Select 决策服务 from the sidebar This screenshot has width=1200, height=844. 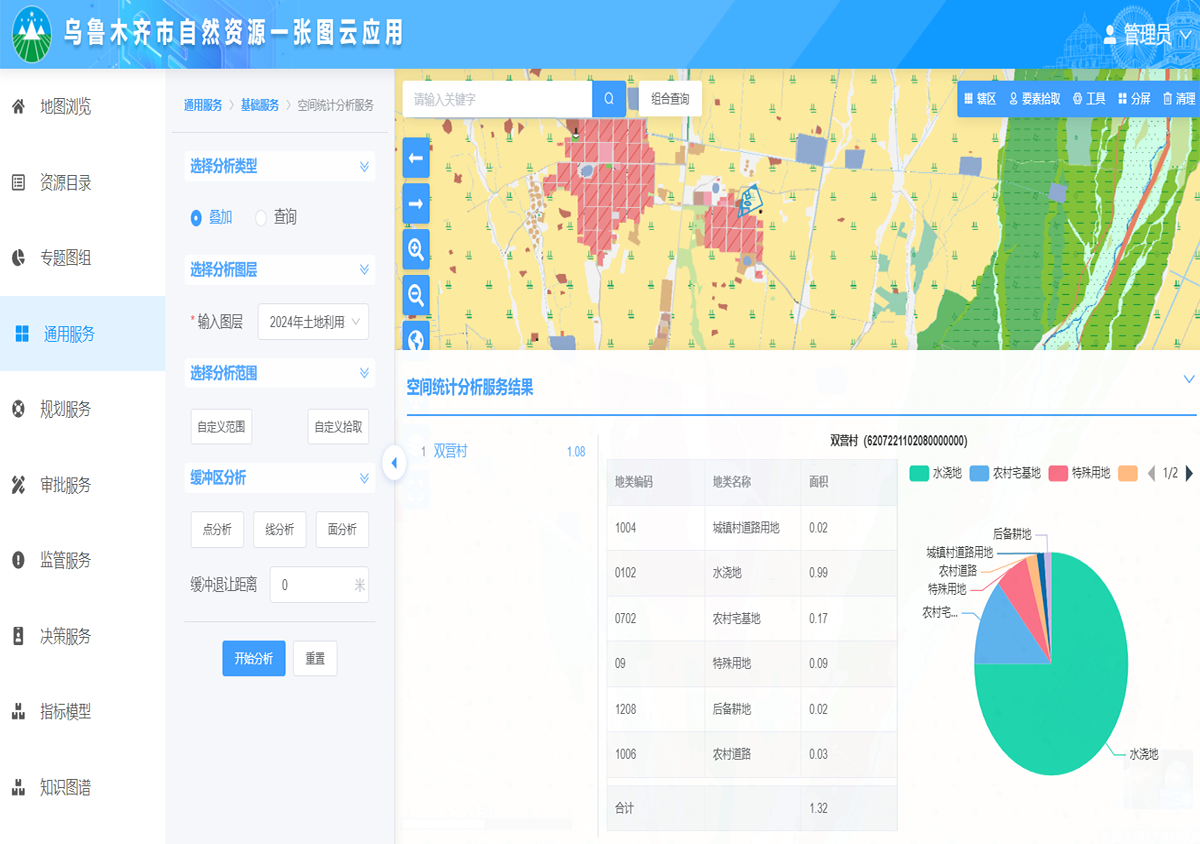point(82,637)
